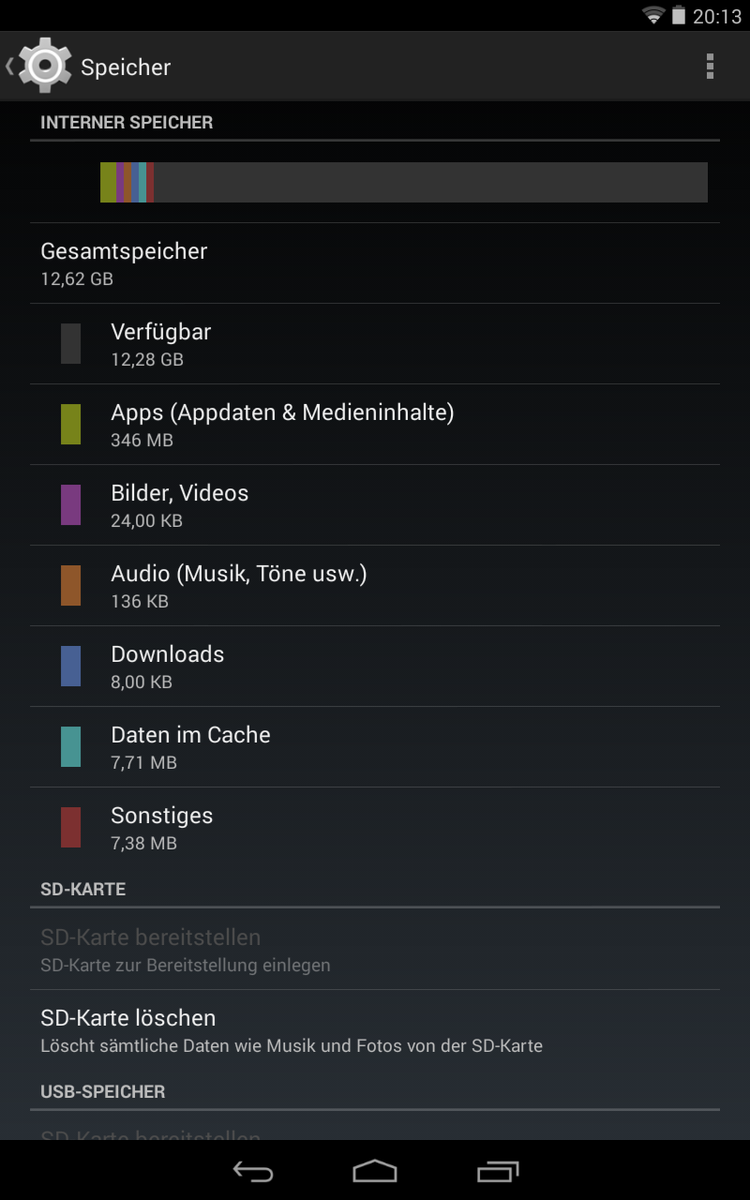Tap the Wi-Fi status icon

pyautogui.click(x=654, y=15)
